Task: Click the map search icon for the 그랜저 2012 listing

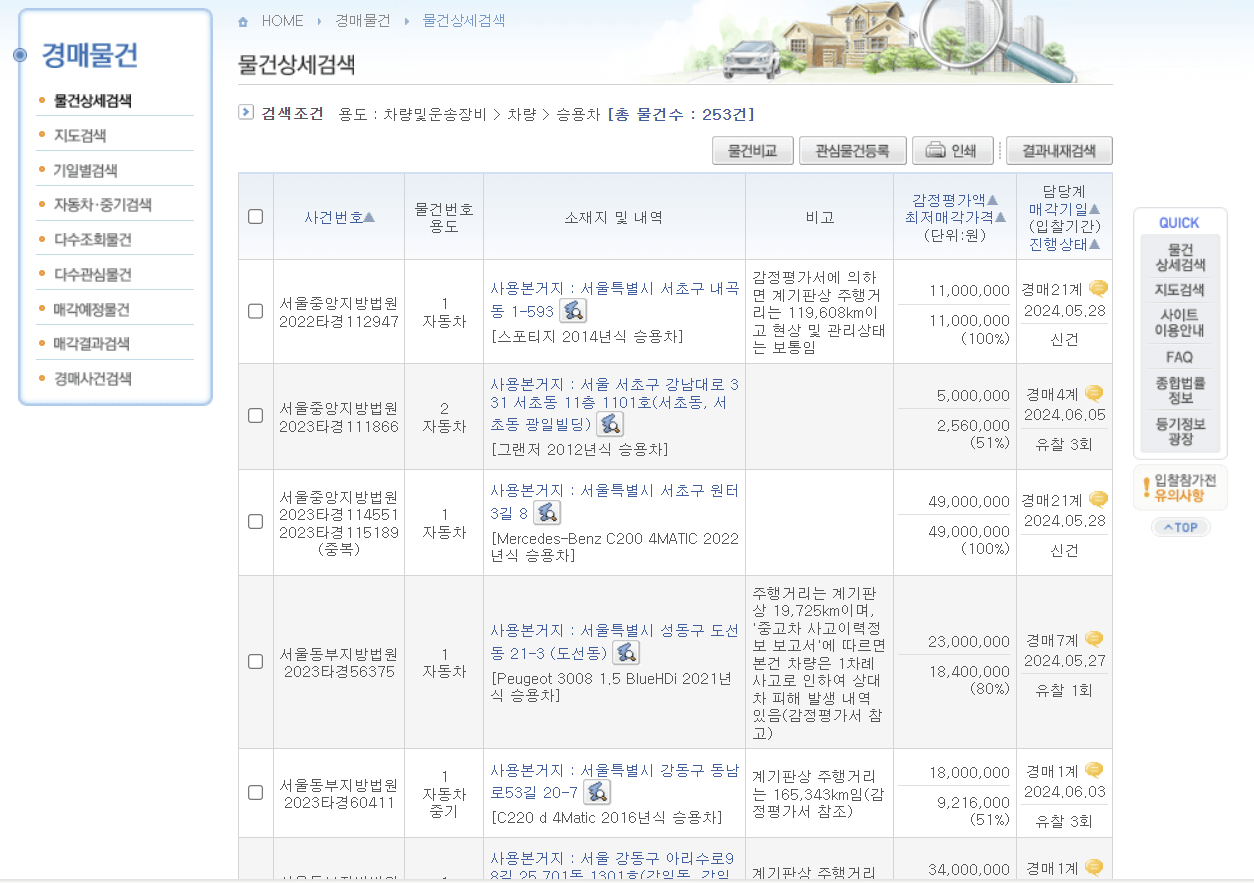Action: (611, 424)
